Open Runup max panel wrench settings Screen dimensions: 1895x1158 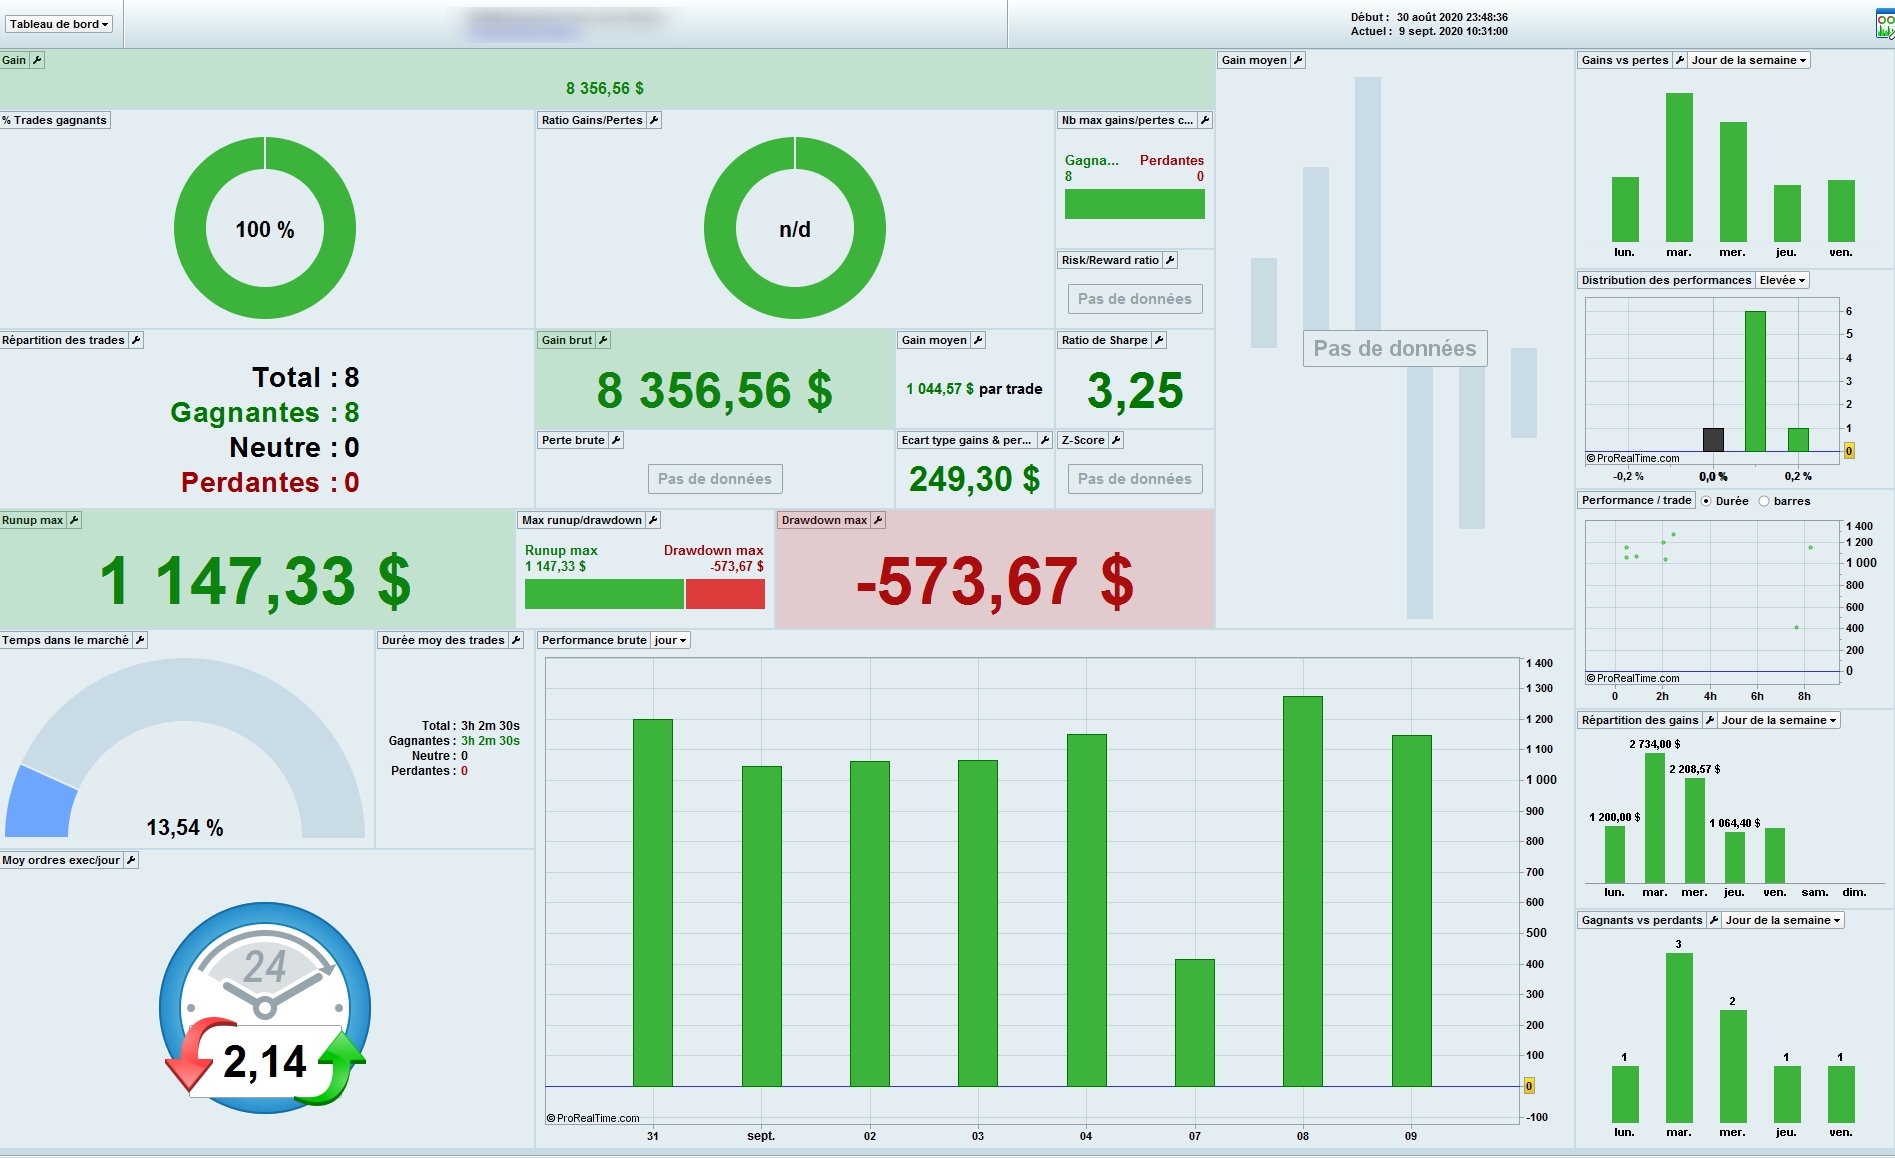pyautogui.click(x=74, y=520)
